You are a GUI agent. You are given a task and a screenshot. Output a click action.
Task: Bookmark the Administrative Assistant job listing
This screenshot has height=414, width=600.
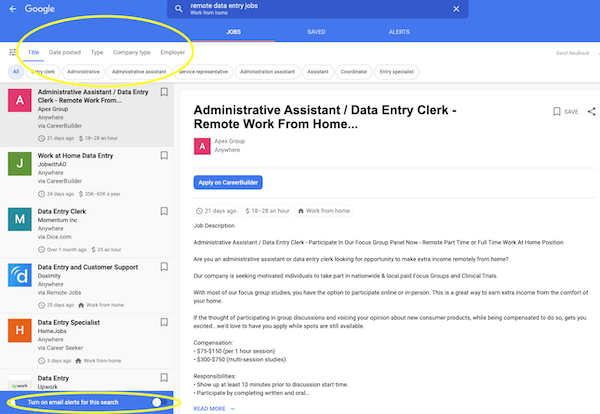coord(164,92)
